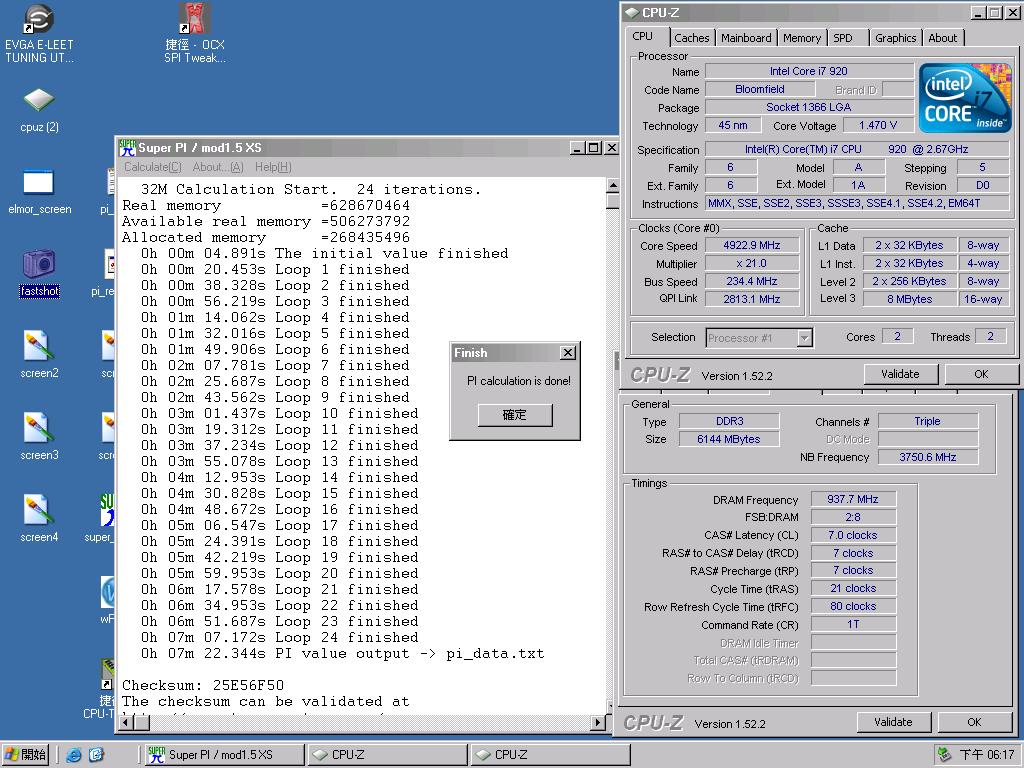1024x768 pixels.
Task: Launch Internet Explorer from quick launch
Action: click(x=74, y=755)
